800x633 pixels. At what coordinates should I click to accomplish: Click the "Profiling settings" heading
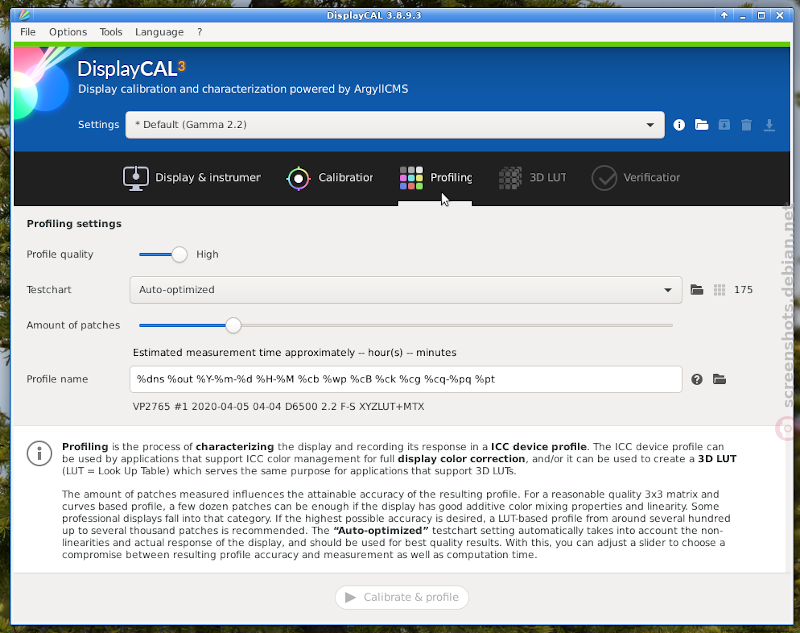74,224
